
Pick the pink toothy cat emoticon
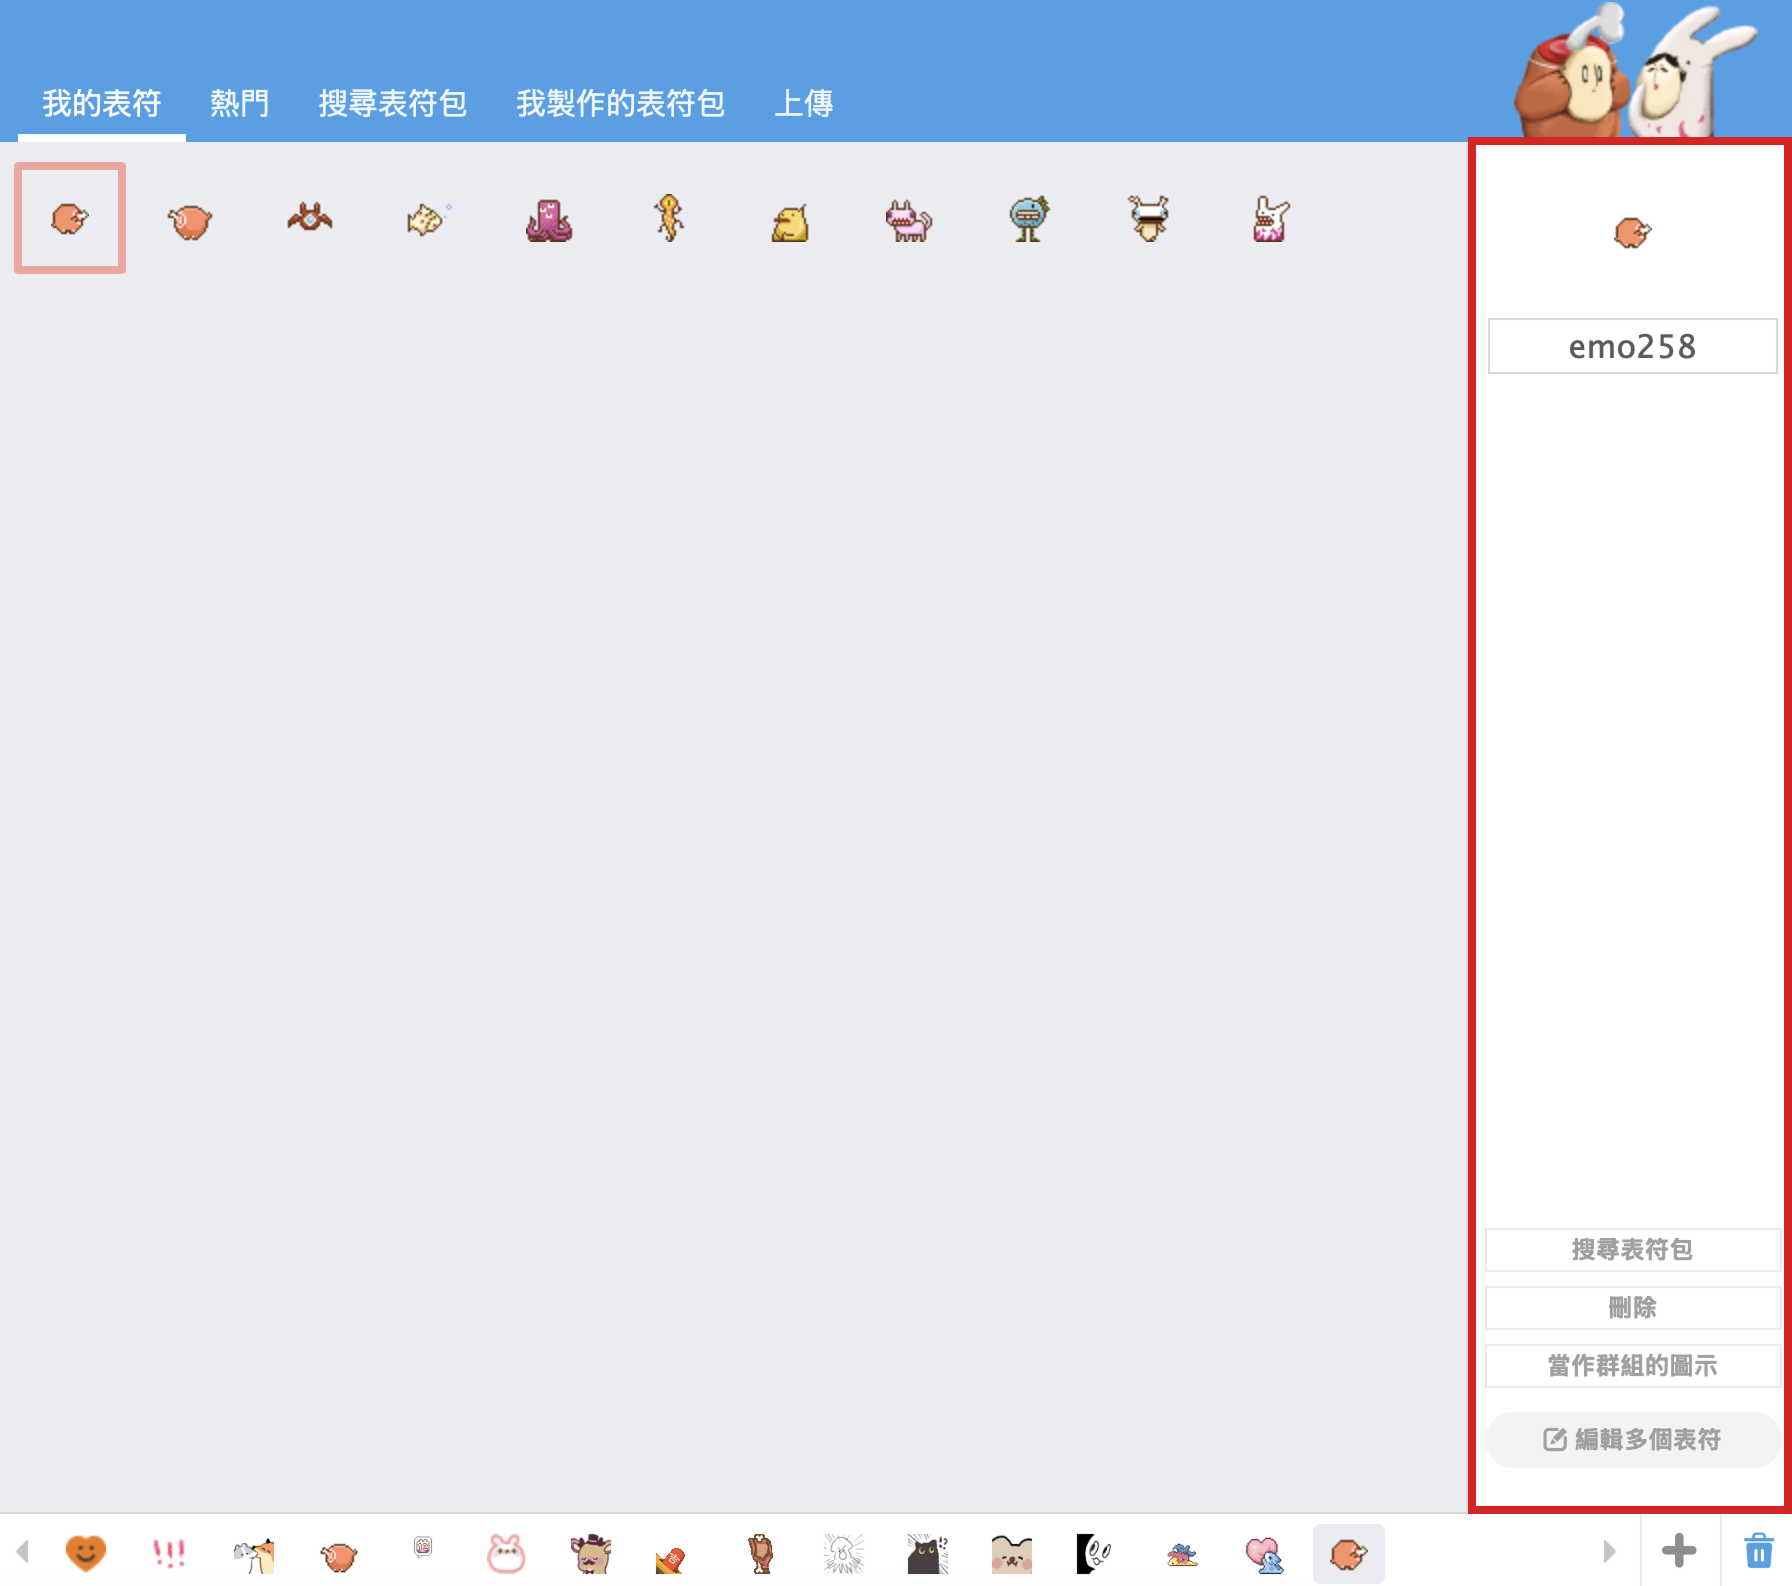point(909,221)
